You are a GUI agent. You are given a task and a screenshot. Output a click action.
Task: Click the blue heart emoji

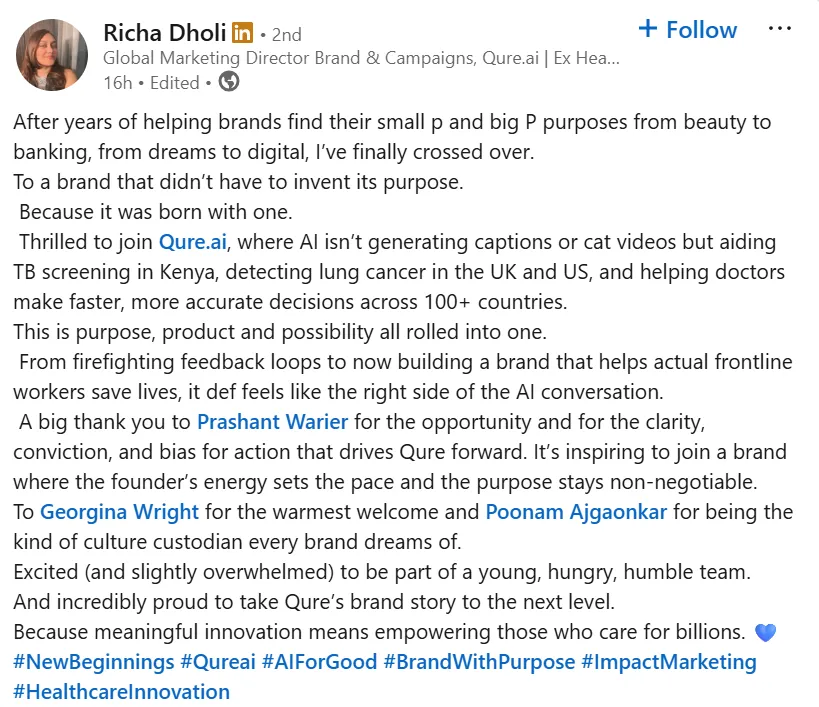765,633
